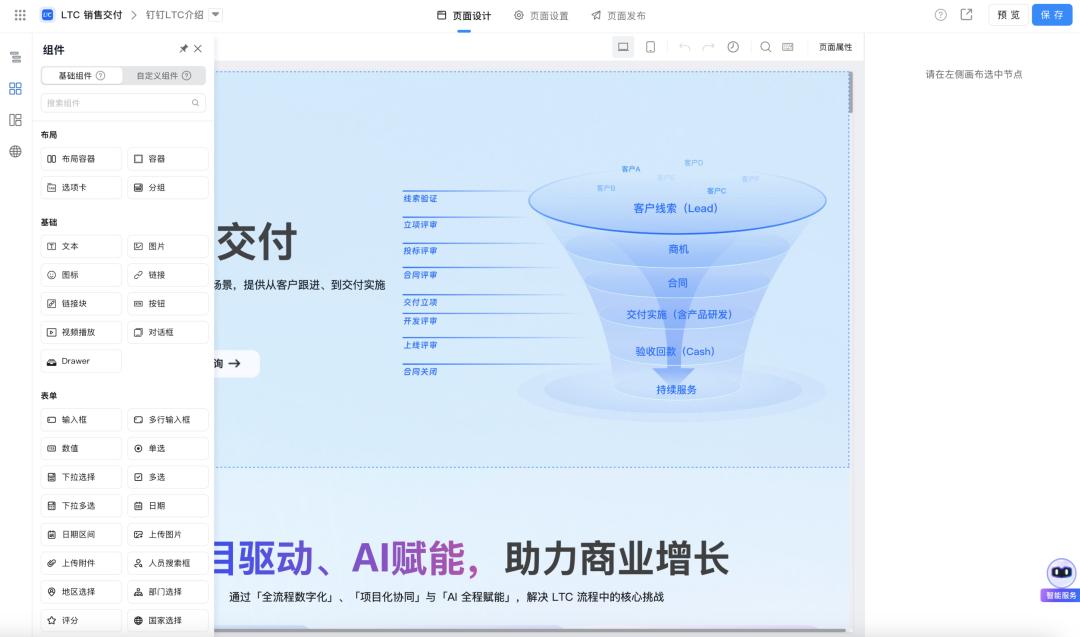Click the 预览 preview button
Viewport: 1080px width, 637px height.
coord(1008,15)
